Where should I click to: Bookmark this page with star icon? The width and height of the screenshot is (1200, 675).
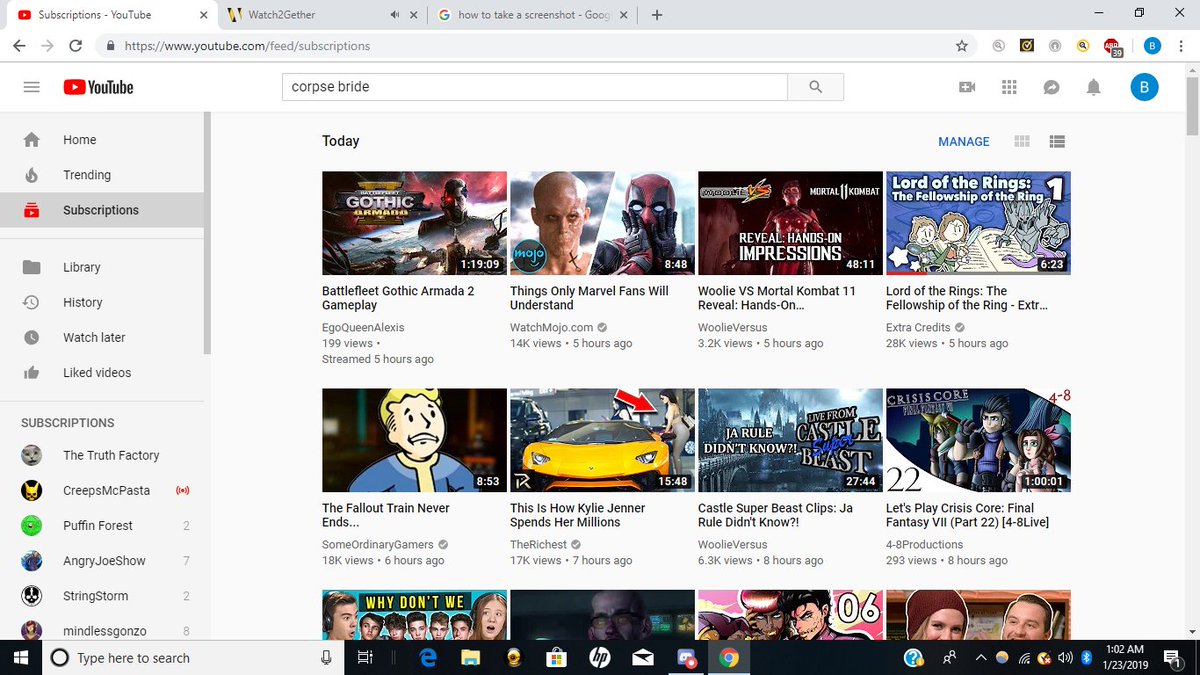click(x=962, y=46)
